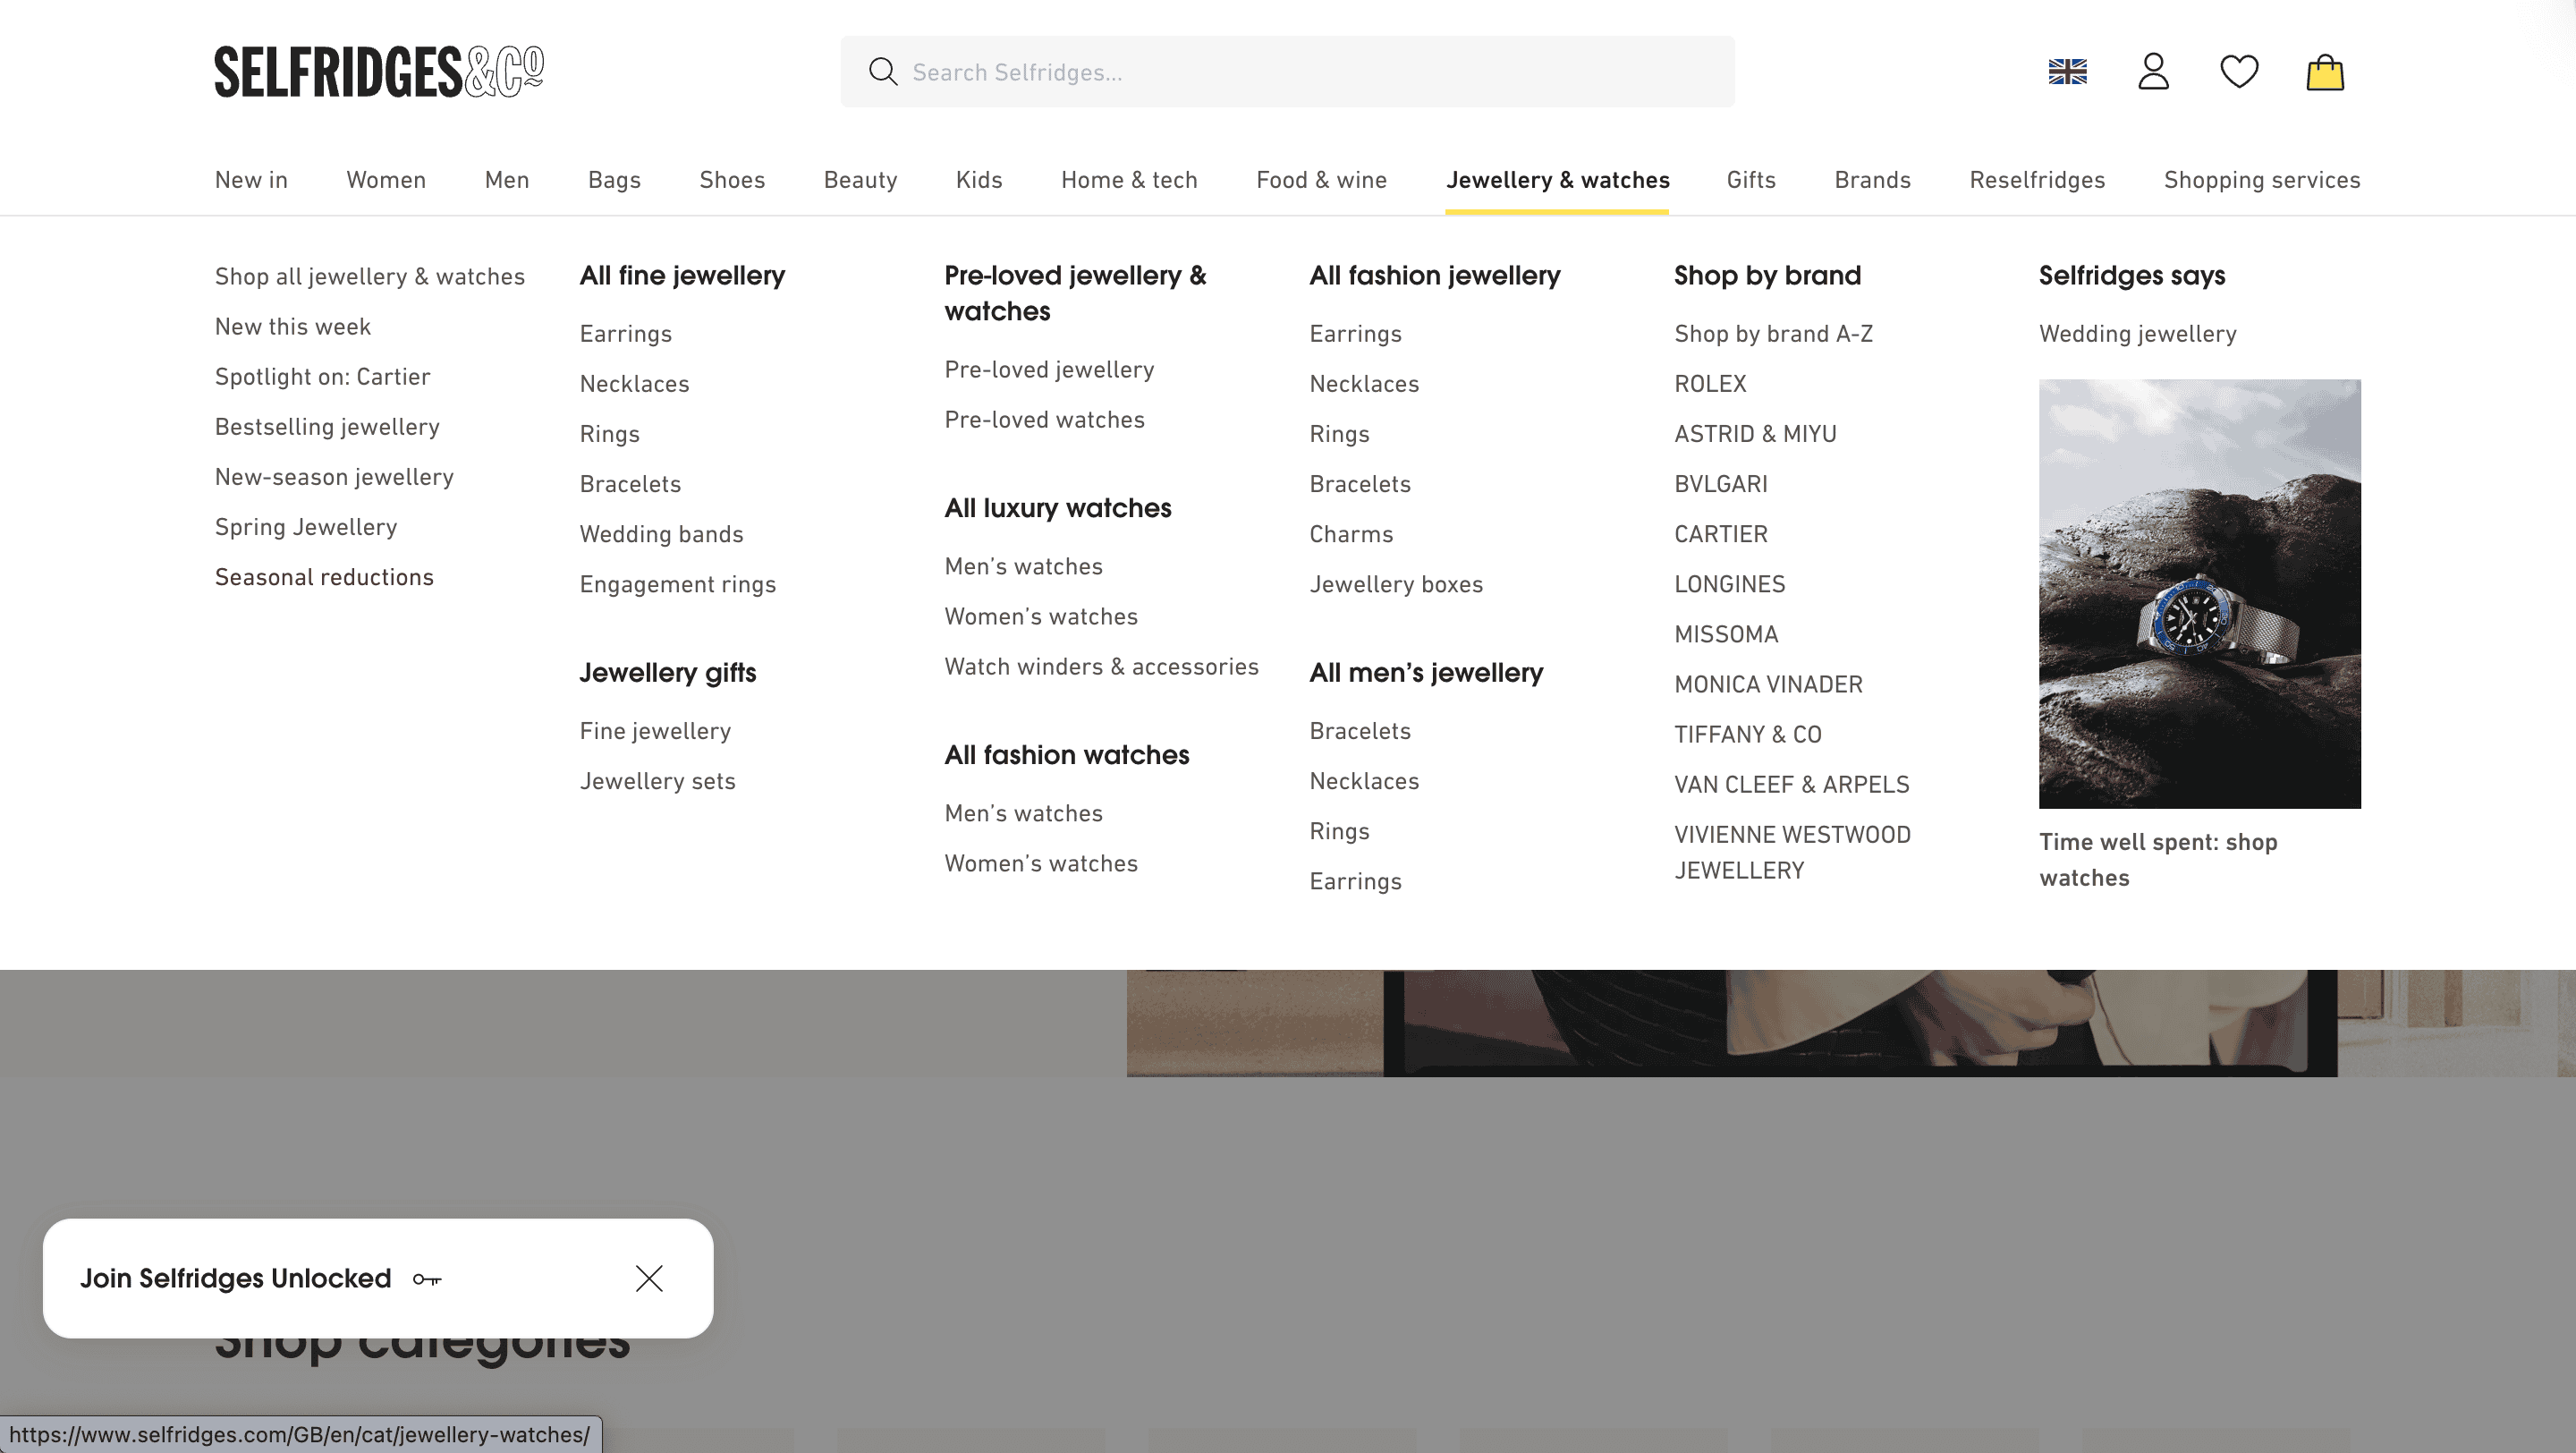2576x1453 pixels.
Task: Click the Seasonal reductions link
Action: click(x=324, y=577)
